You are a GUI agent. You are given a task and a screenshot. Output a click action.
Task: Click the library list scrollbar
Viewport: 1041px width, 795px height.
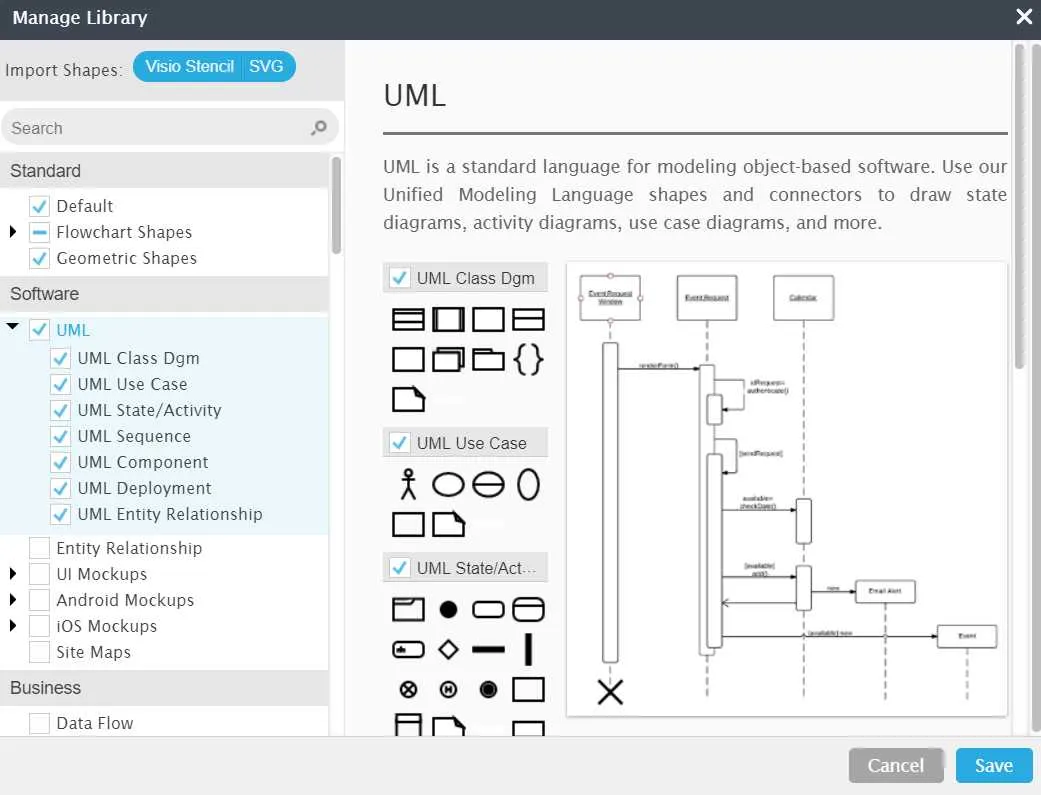337,205
